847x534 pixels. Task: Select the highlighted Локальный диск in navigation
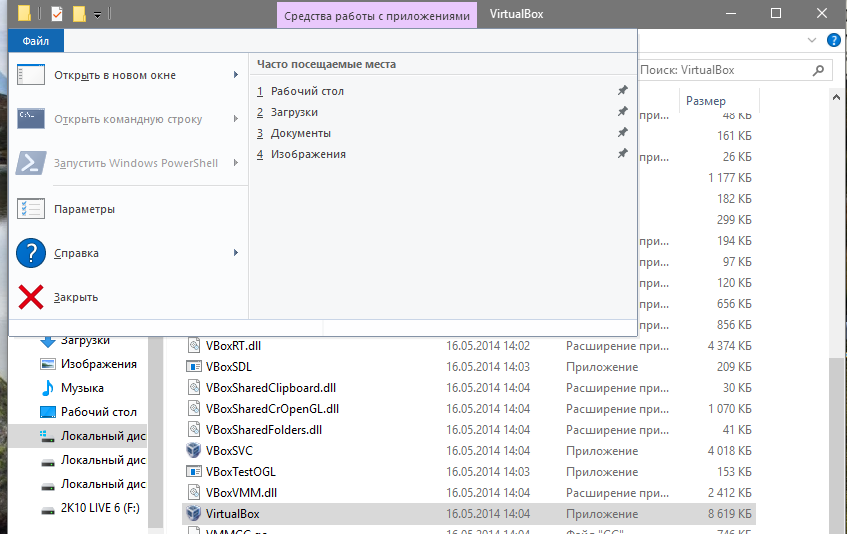click(78, 436)
